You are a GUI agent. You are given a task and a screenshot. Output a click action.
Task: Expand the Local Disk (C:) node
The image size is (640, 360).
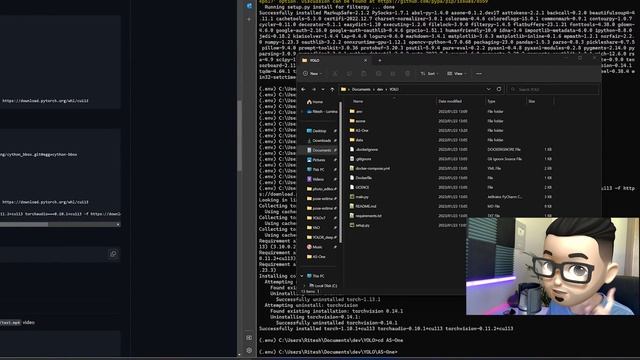(x=304, y=285)
